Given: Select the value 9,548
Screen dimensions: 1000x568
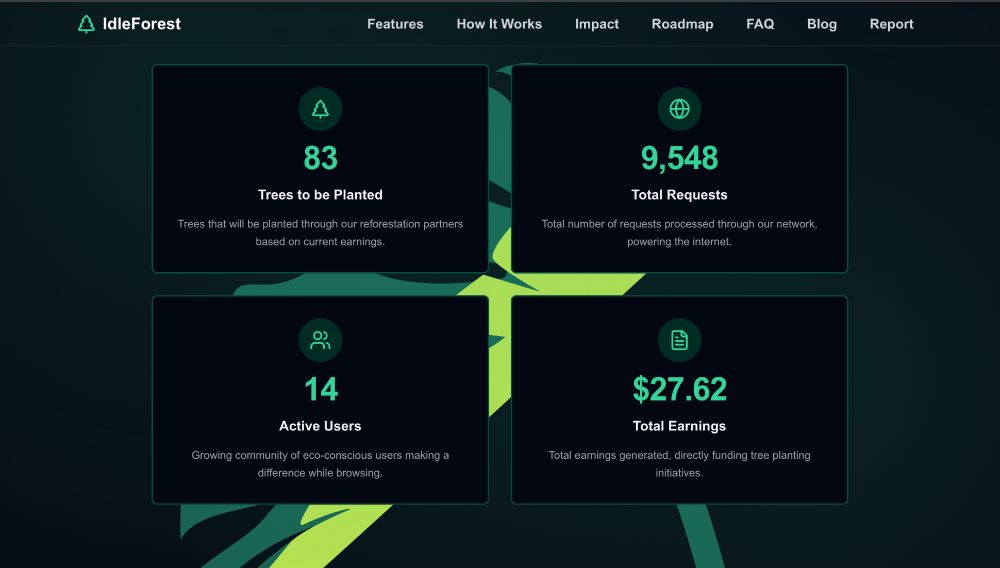Looking at the screenshot, I should 679,159.
